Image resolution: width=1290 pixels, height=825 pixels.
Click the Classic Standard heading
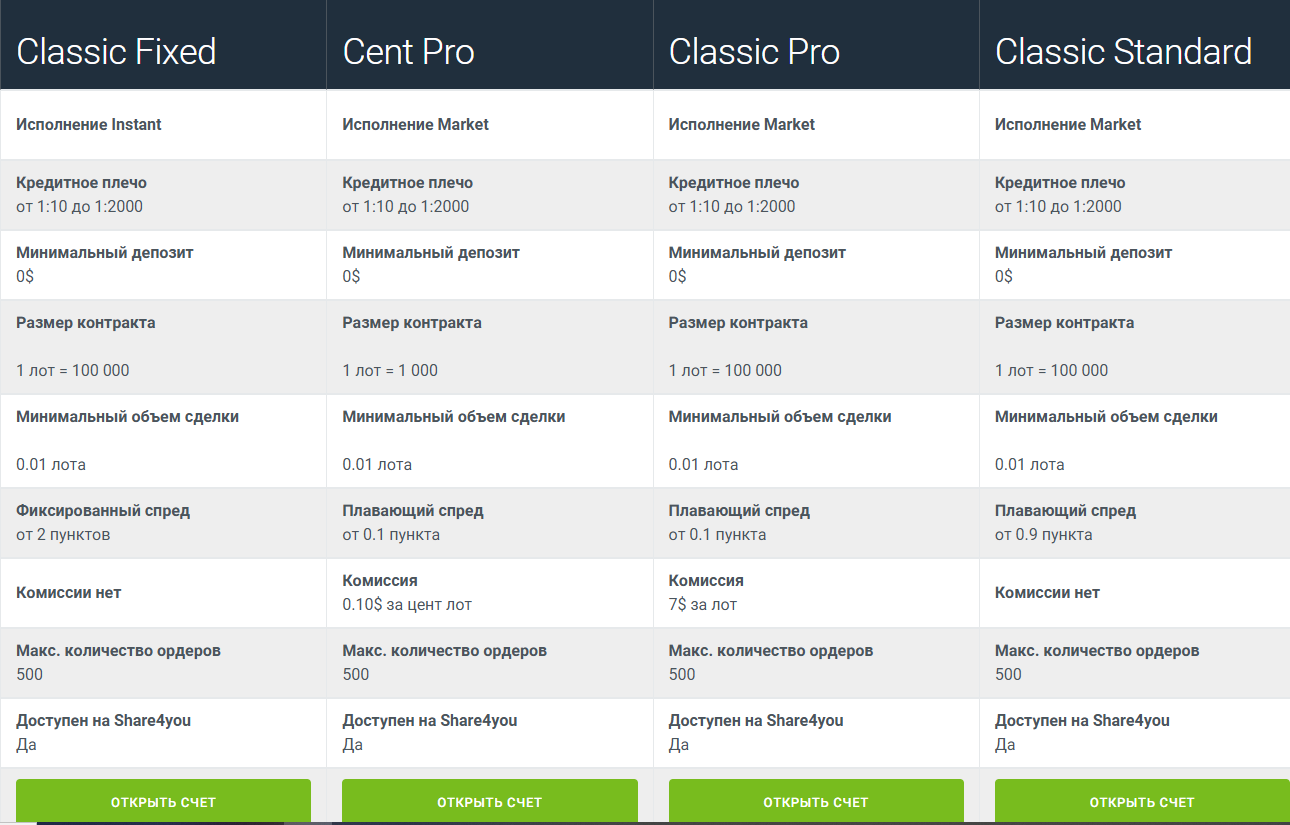click(1123, 51)
